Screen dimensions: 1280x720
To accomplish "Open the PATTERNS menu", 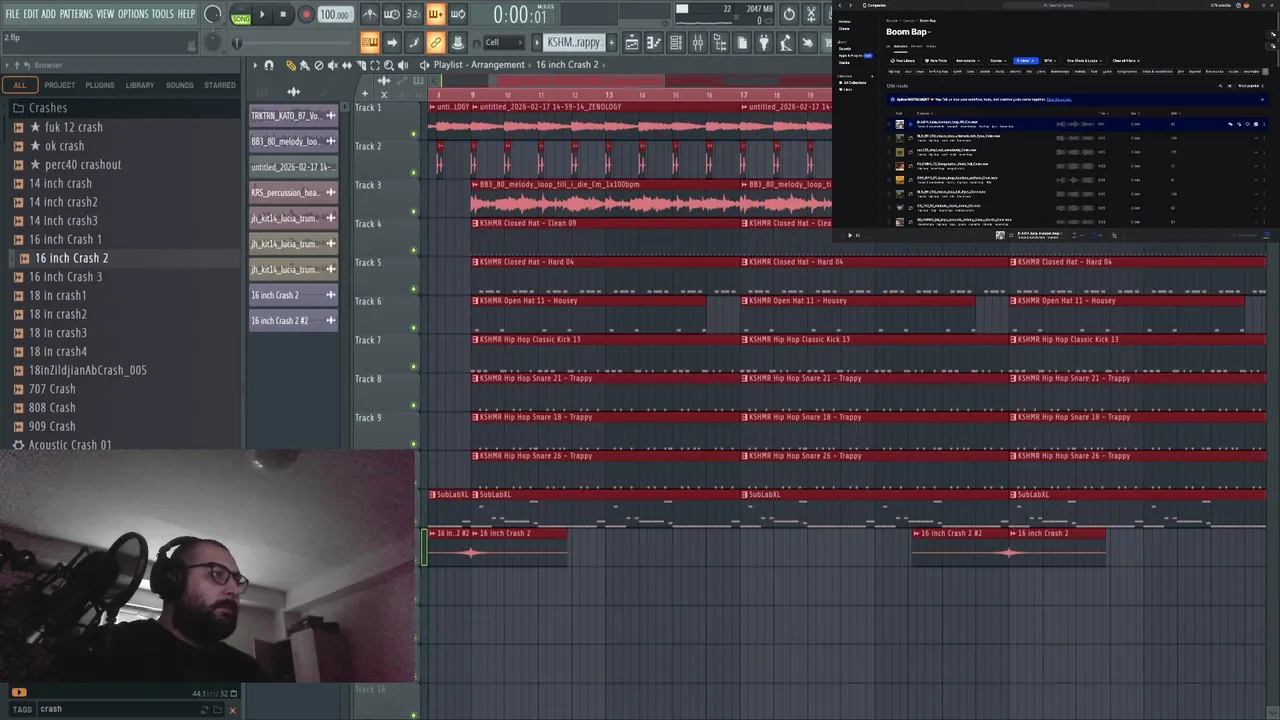I will click(x=76, y=14).
